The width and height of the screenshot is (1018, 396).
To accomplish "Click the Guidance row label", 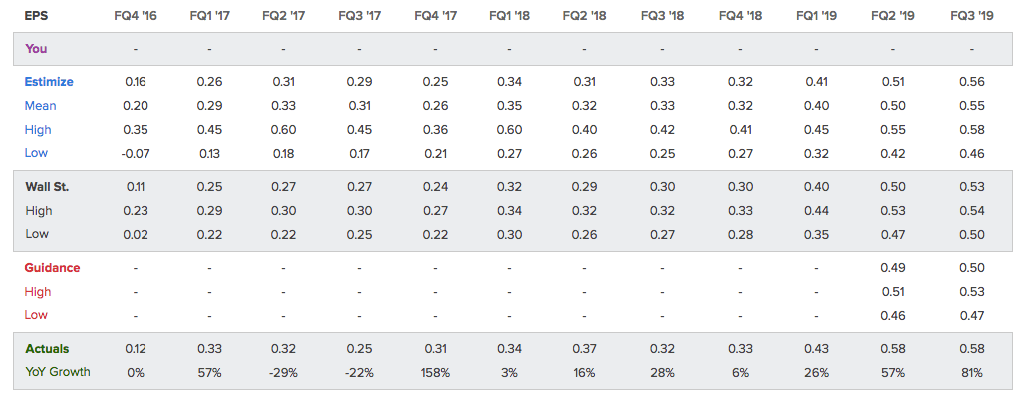I will tap(52, 267).
